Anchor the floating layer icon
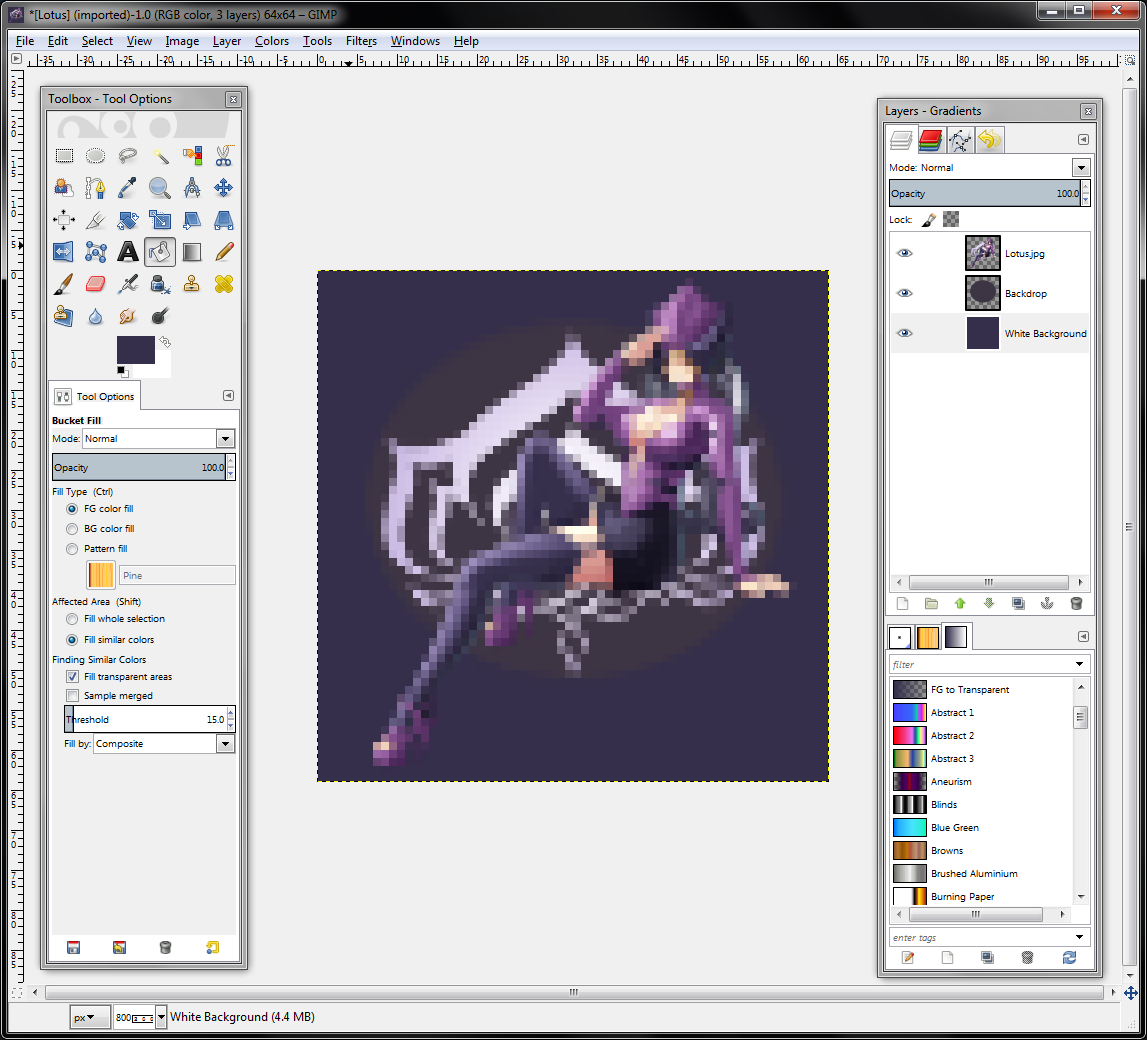This screenshot has width=1147, height=1040. click(1047, 603)
